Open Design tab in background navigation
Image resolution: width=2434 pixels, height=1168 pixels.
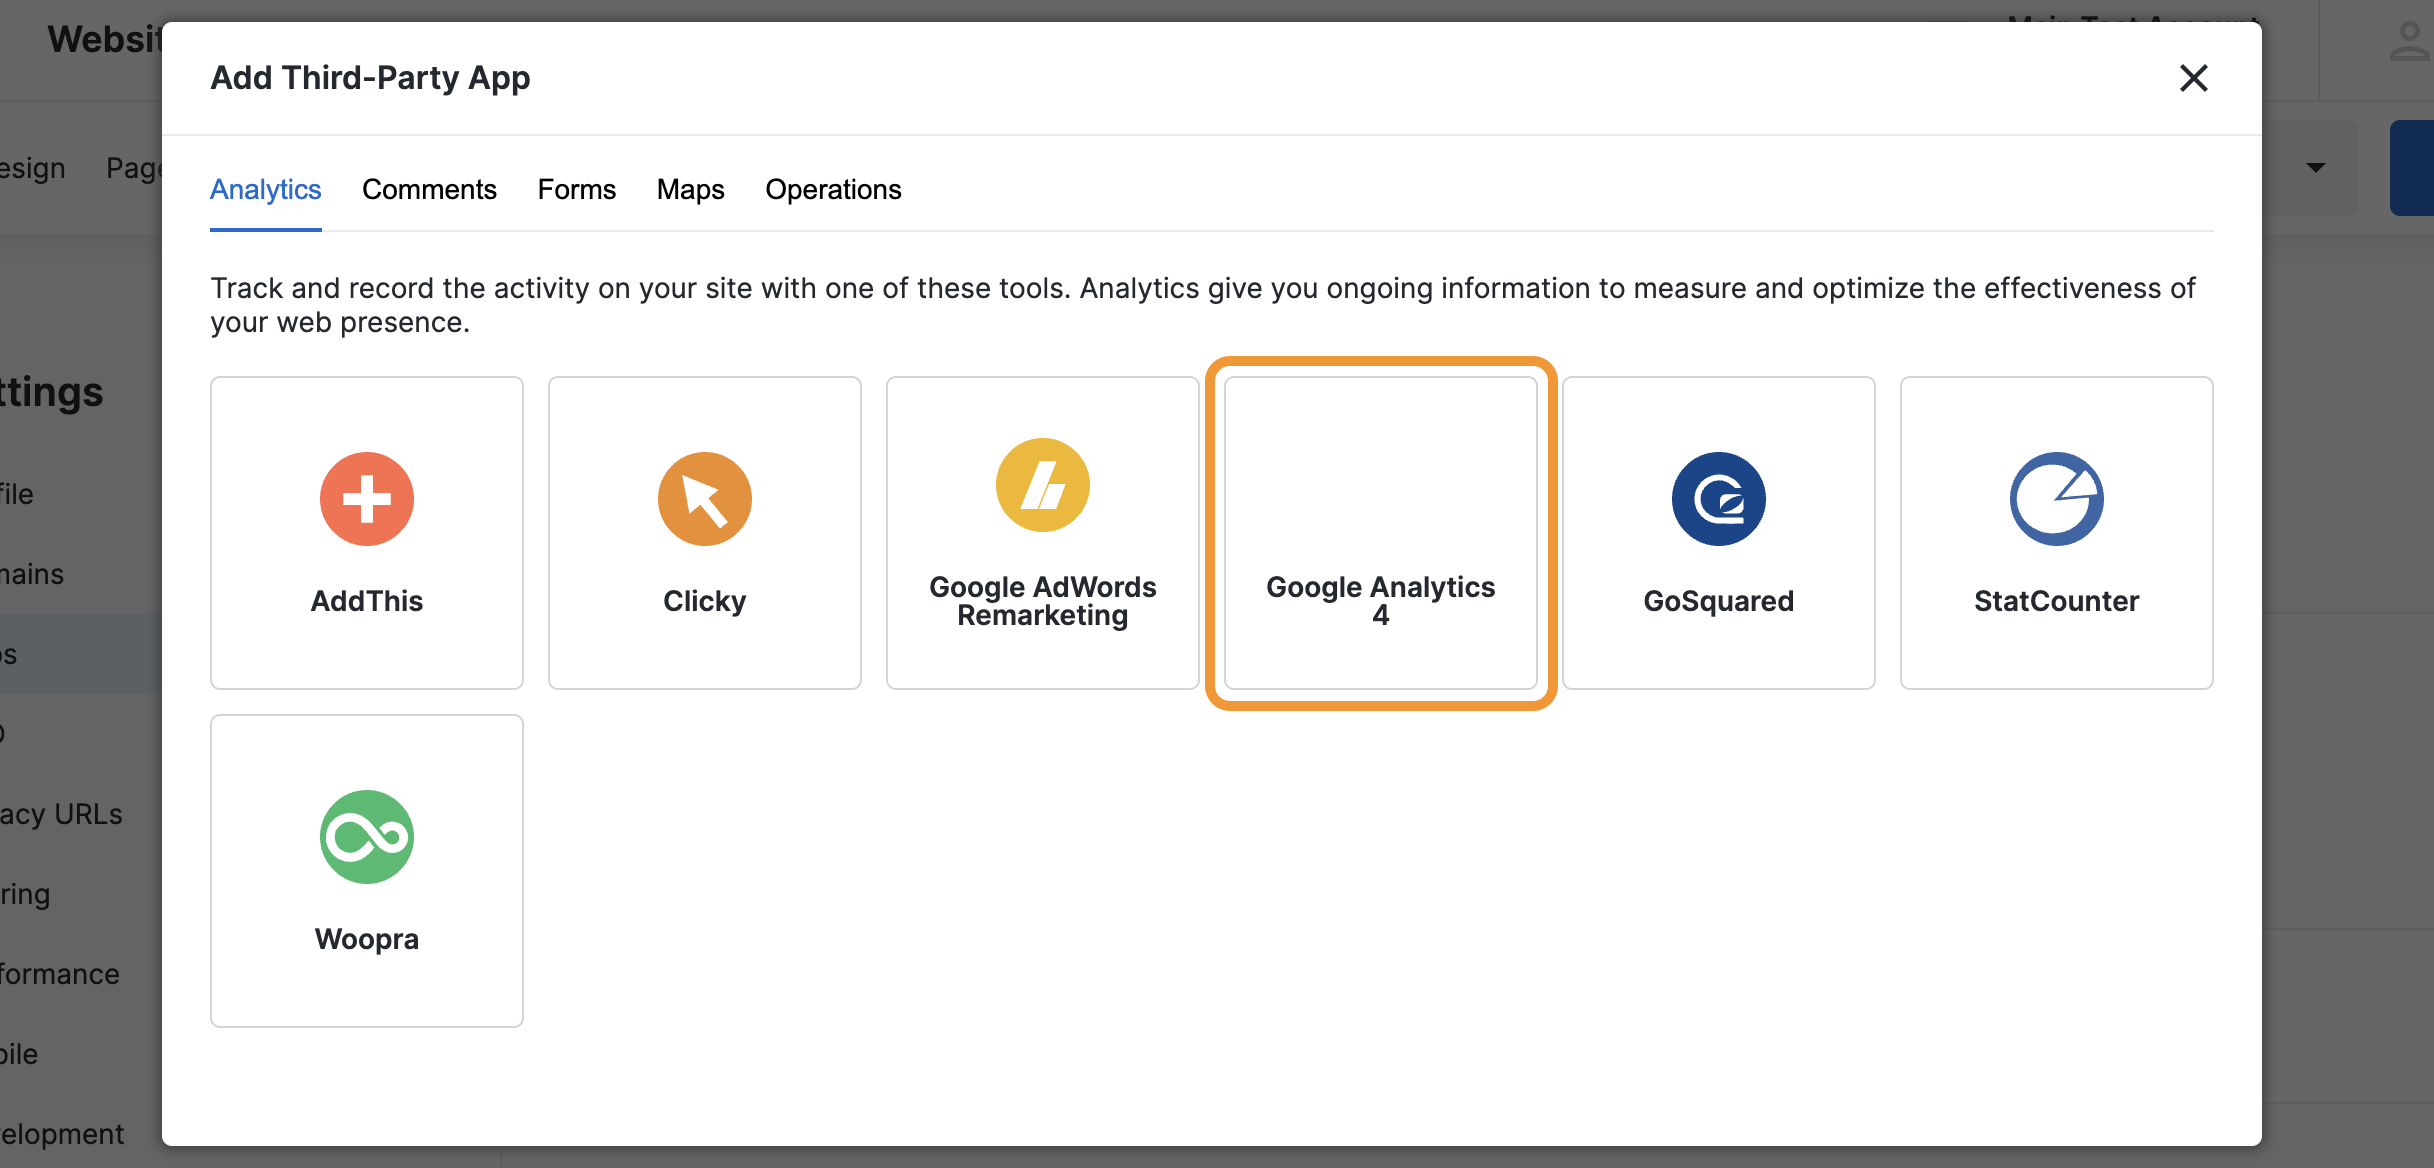click(32, 168)
